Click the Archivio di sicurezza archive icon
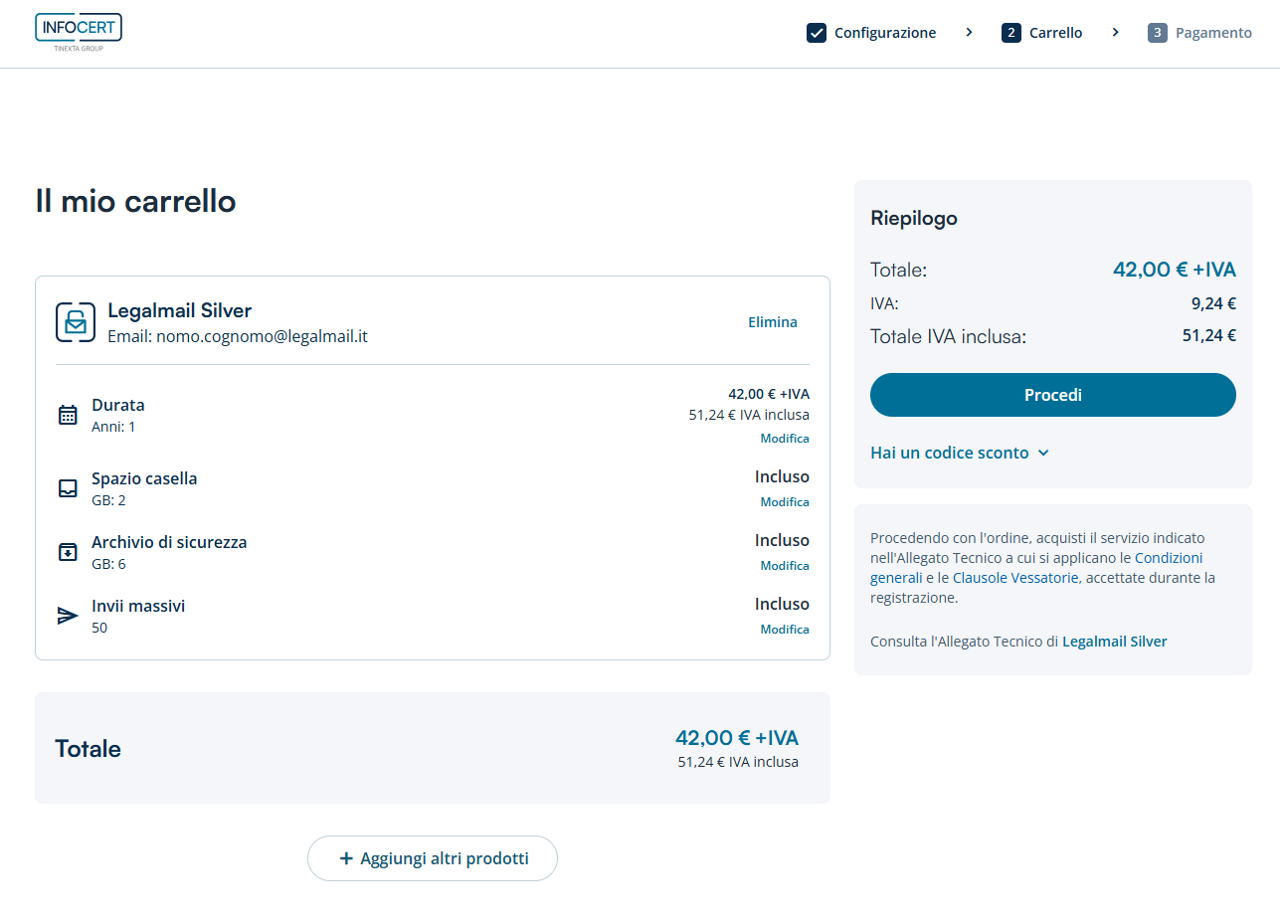 pyautogui.click(x=67, y=552)
